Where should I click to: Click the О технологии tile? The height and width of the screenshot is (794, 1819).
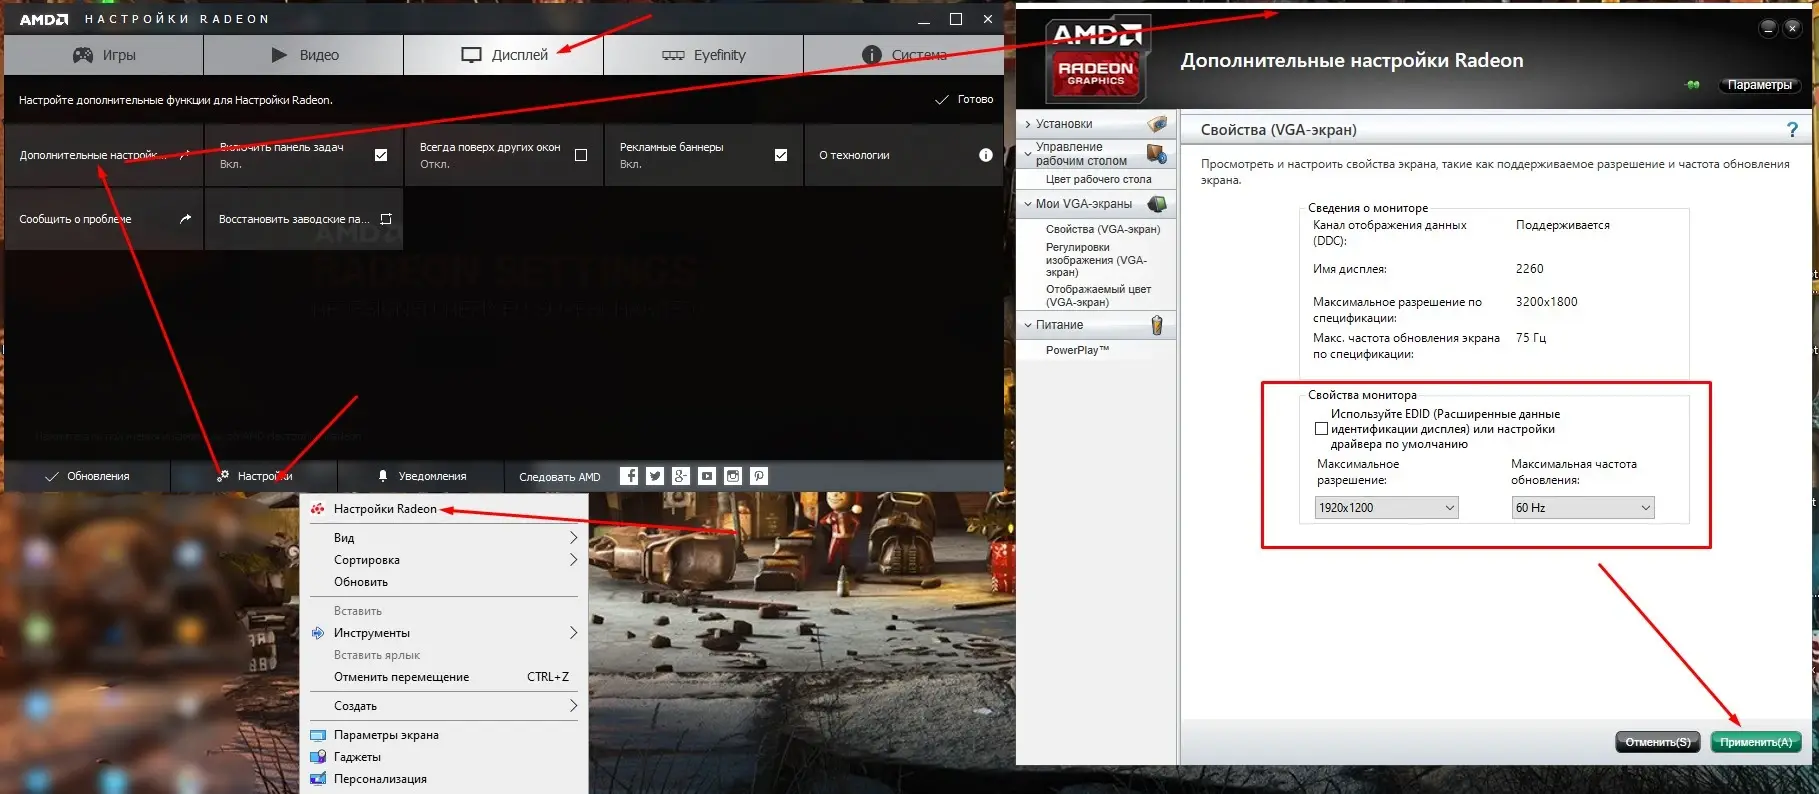(904, 155)
